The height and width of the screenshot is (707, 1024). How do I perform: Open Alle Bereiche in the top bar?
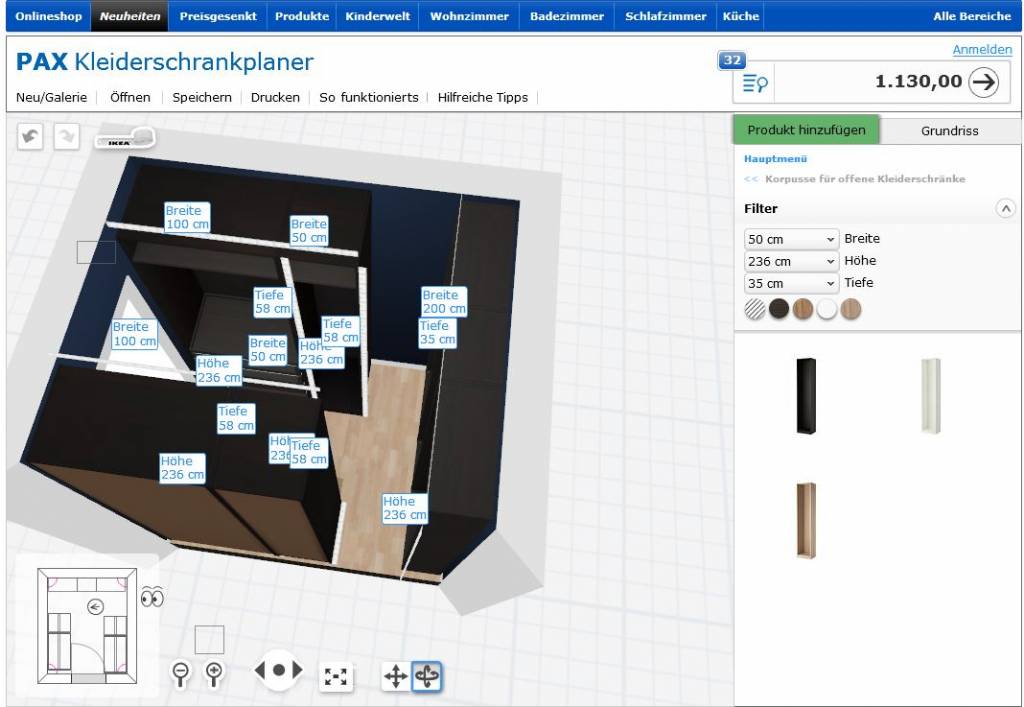(x=972, y=16)
